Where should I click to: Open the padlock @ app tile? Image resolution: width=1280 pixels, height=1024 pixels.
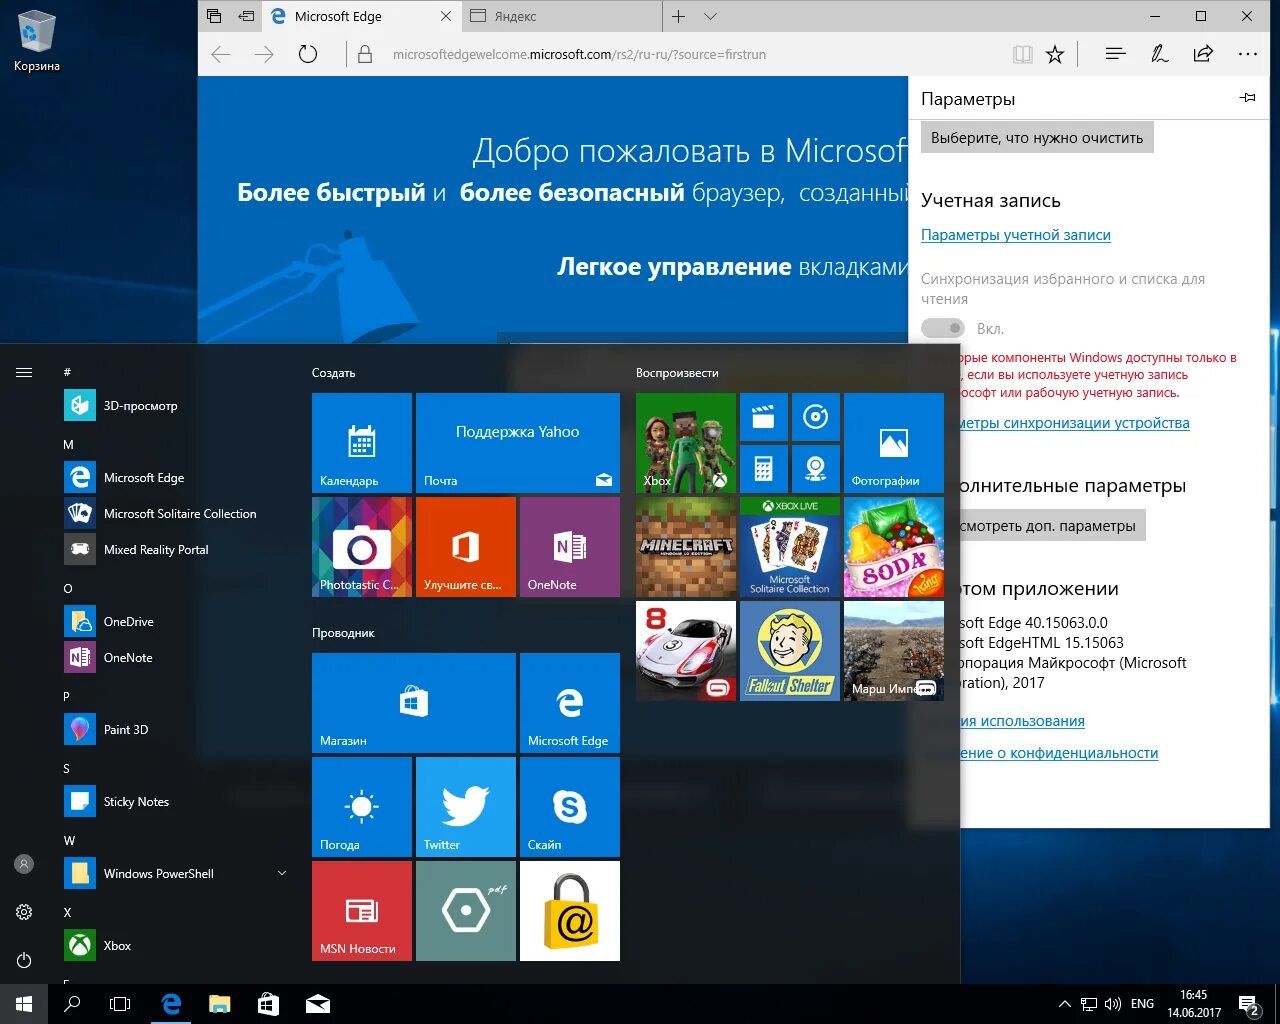pos(570,910)
